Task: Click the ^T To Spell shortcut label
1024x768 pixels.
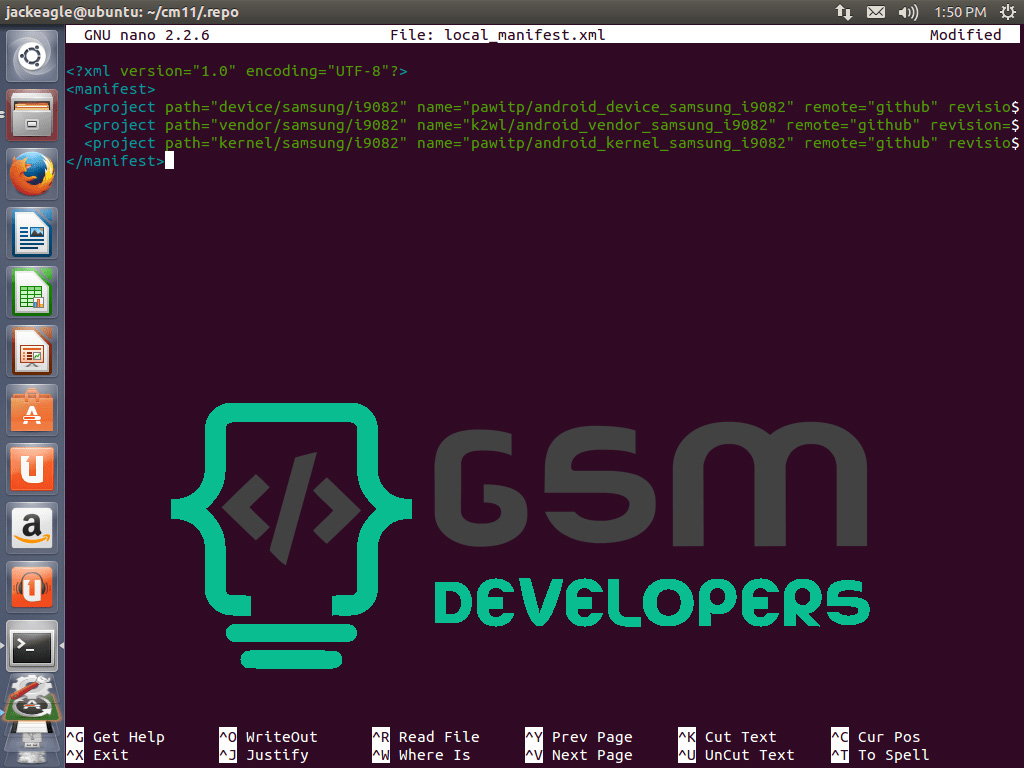Action: [880, 756]
